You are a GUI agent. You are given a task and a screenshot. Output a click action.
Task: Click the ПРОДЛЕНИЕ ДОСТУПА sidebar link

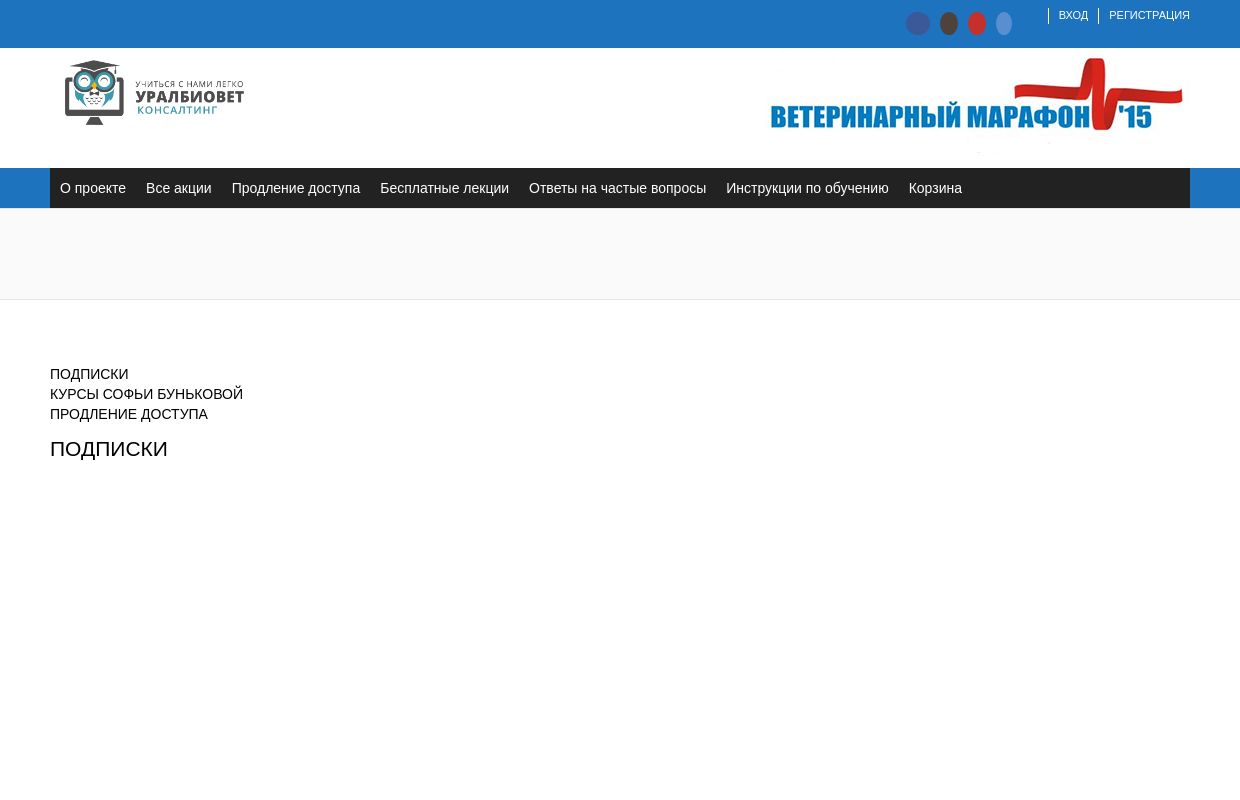pyautogui.click(x=129, y=413)
